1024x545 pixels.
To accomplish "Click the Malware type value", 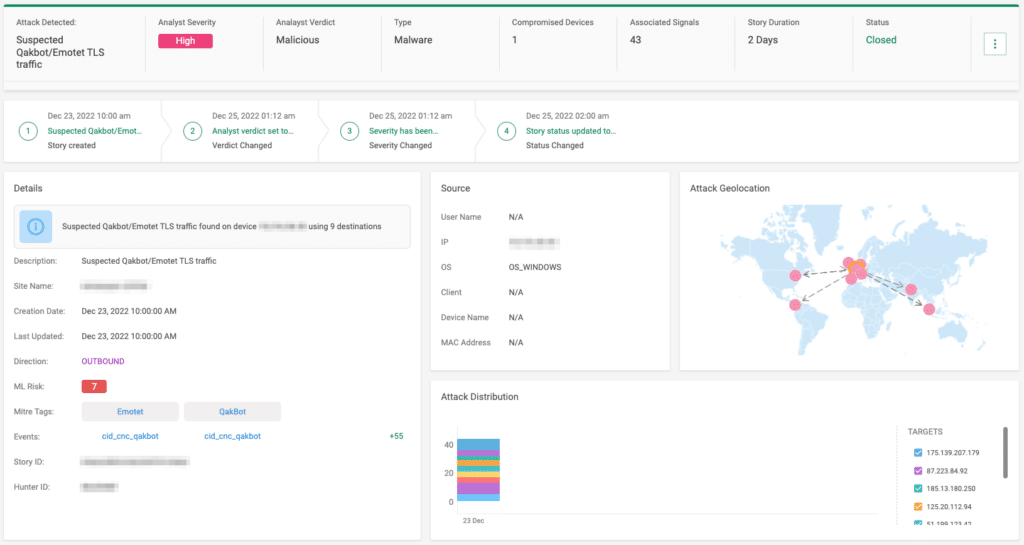I will (413, 40).
